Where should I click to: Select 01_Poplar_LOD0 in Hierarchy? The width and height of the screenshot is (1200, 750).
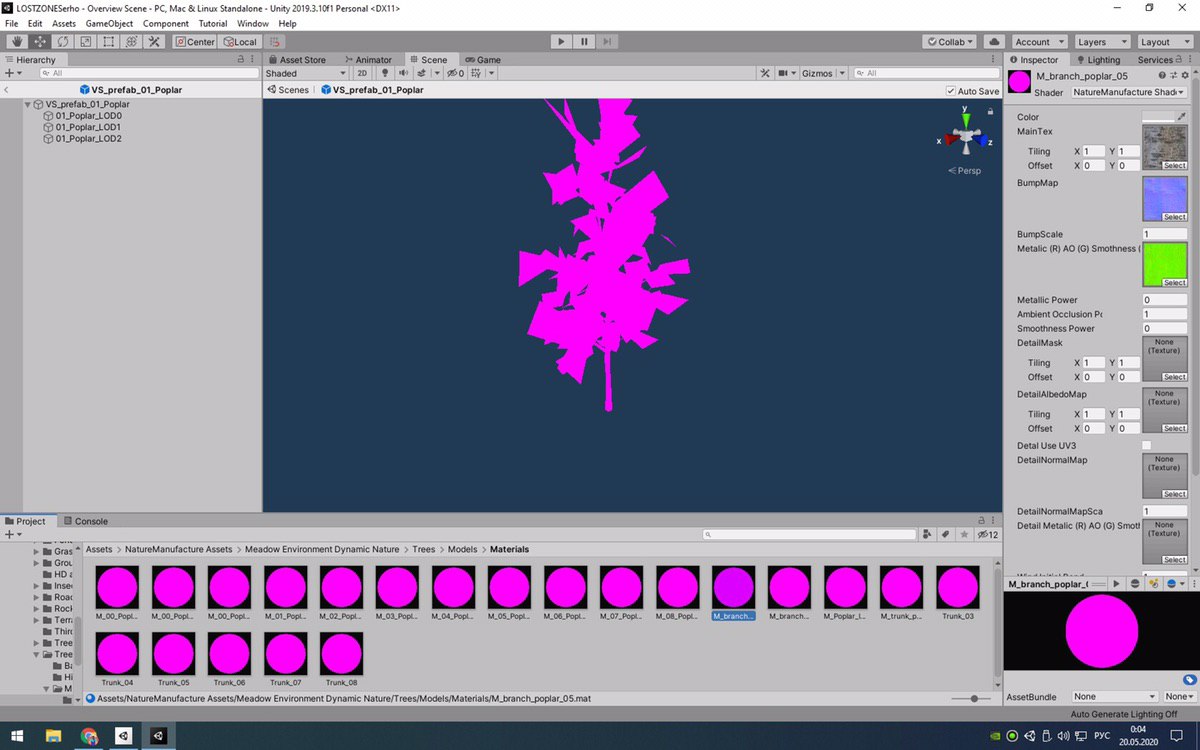pos(88,116)
